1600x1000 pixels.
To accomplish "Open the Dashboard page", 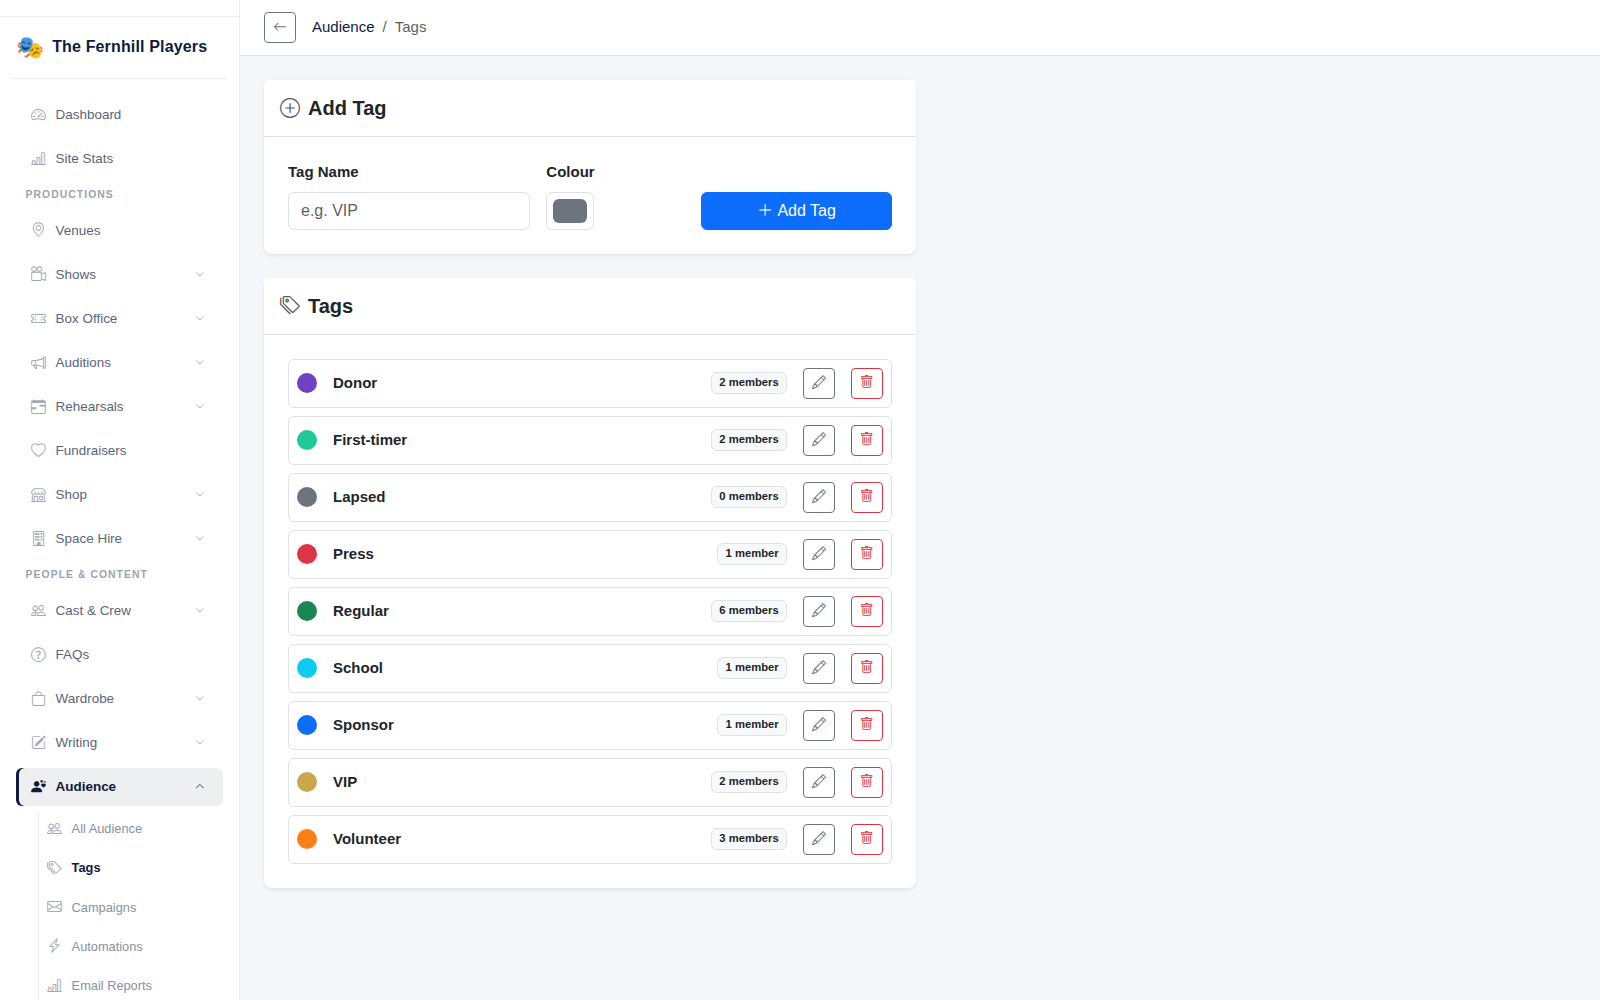I will click(x=119, y=115).
